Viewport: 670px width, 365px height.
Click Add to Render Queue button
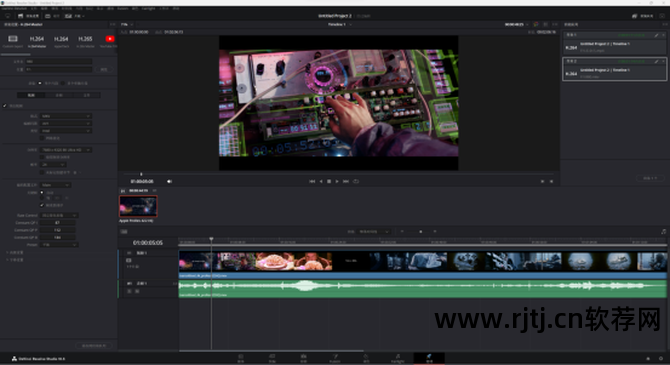tap(94, 345)
